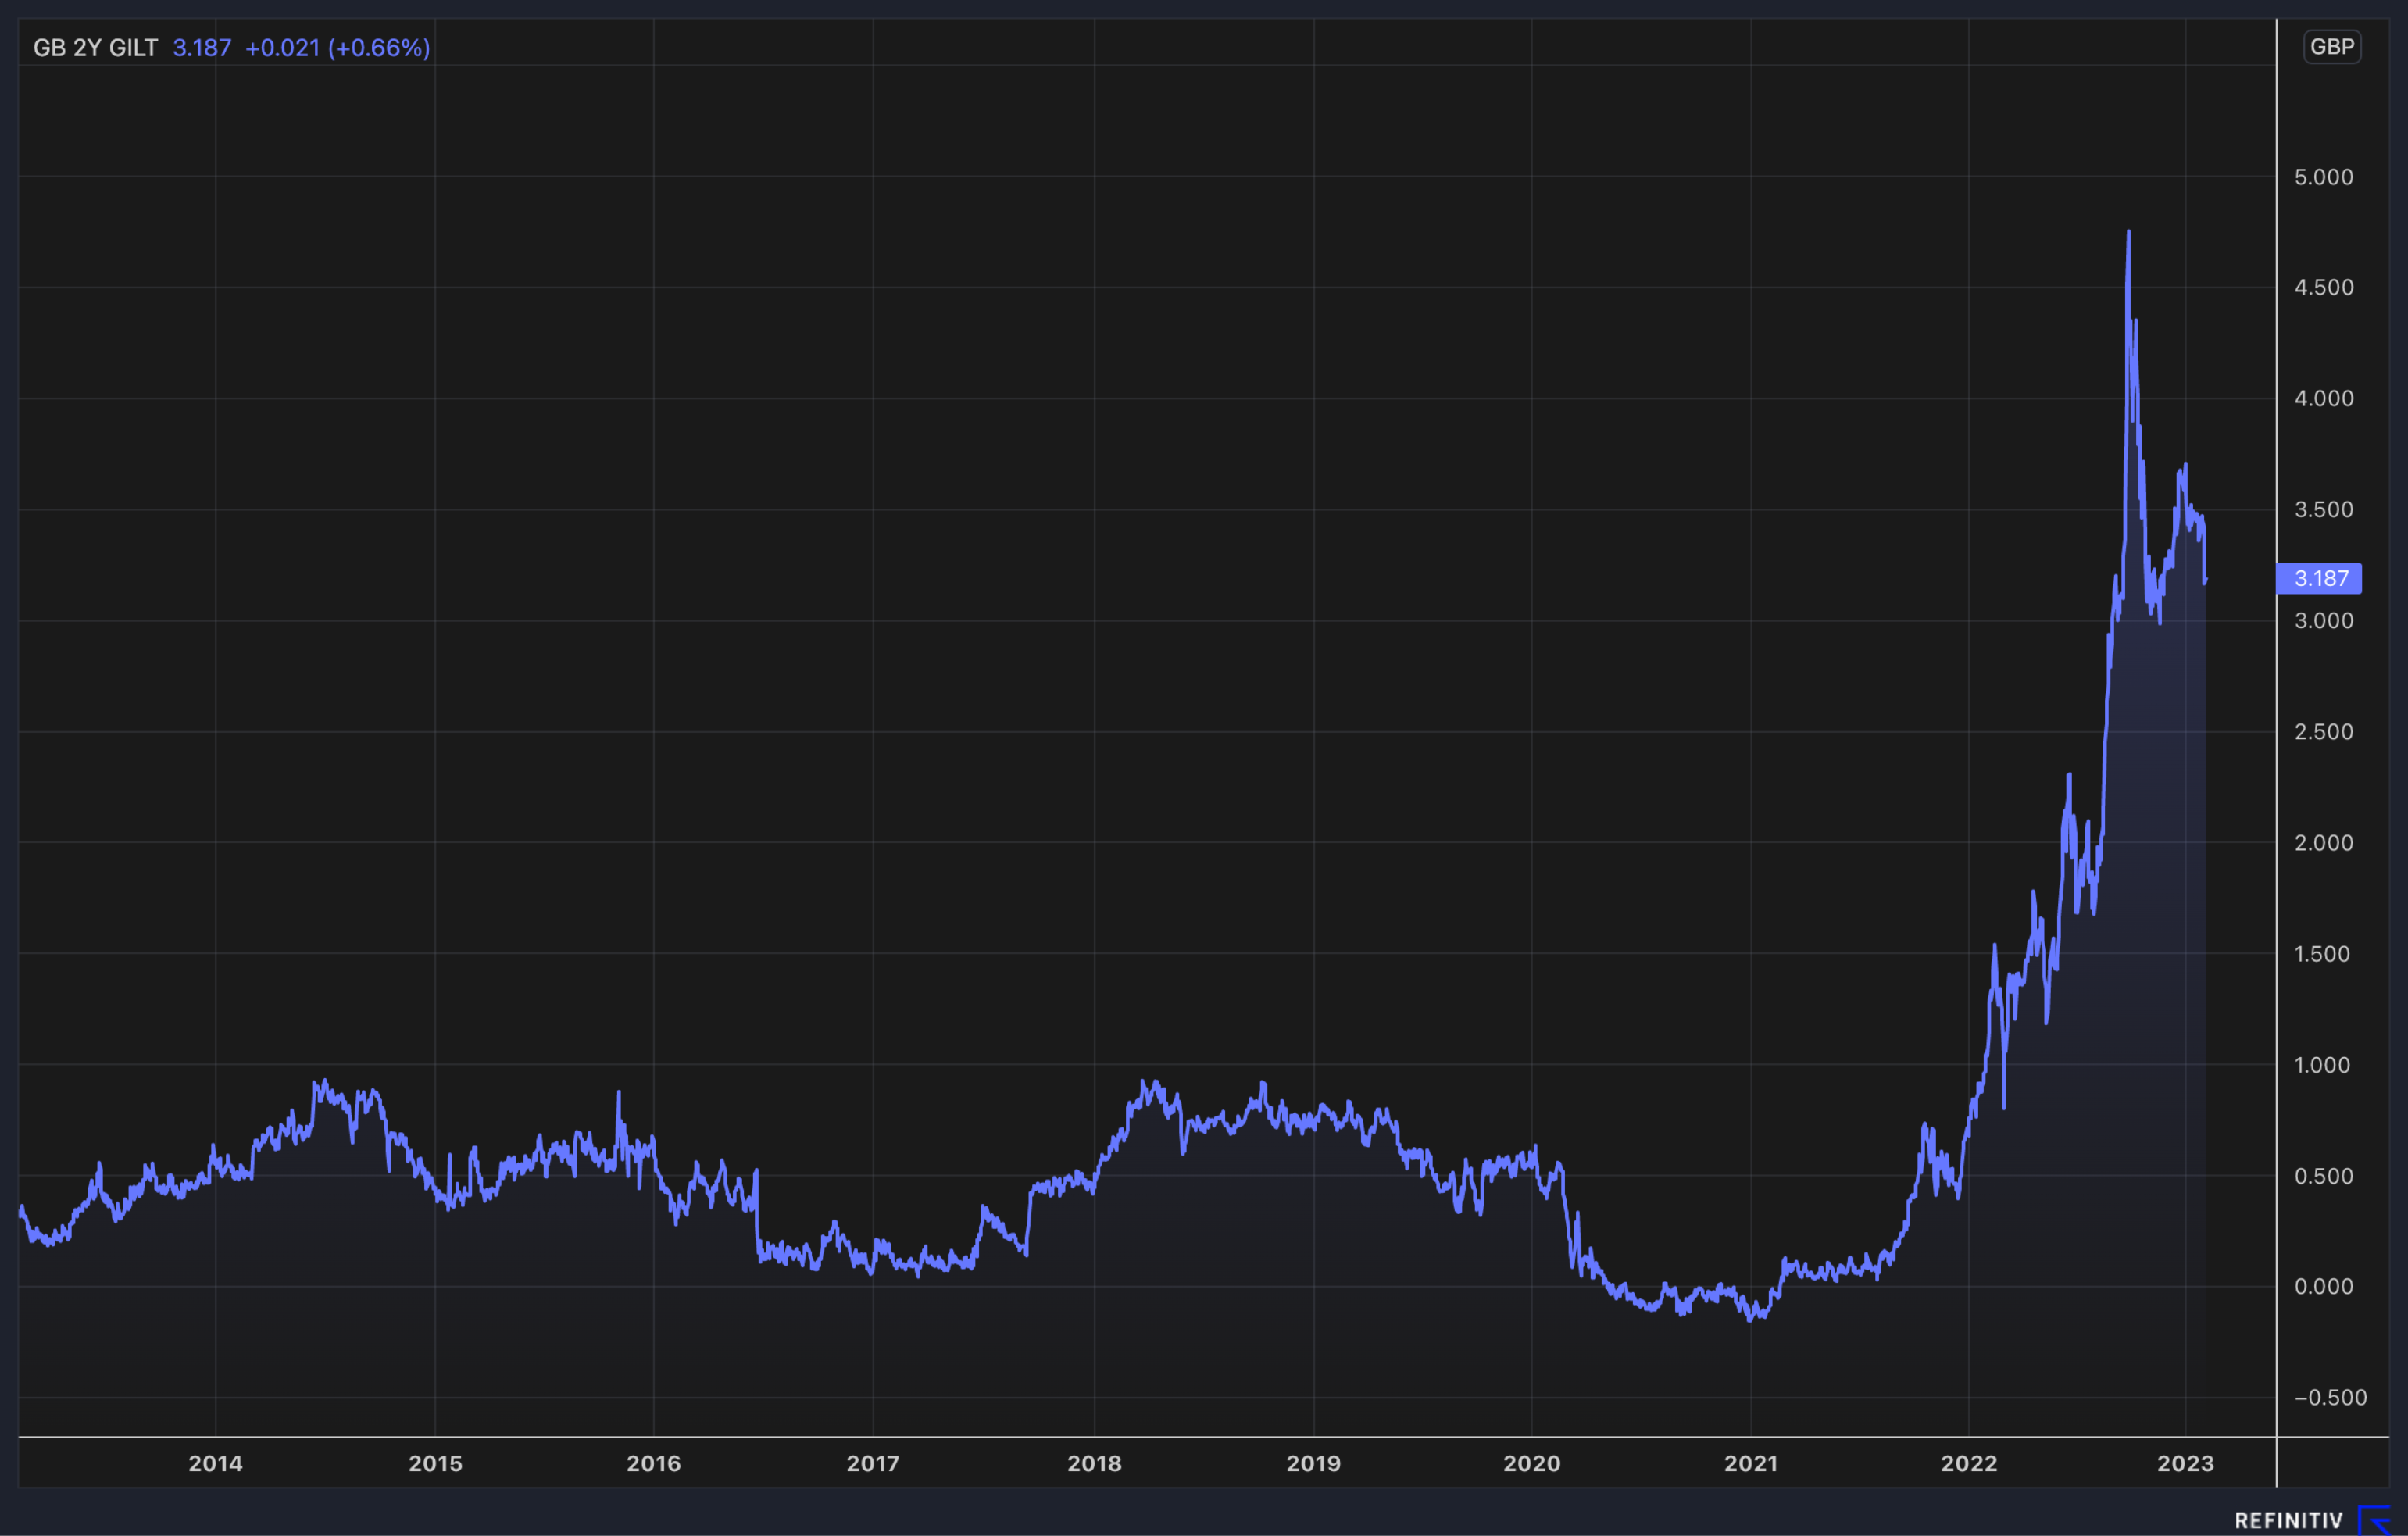Click the Refinitiv logo icon

click(x=2376, y=1520)
